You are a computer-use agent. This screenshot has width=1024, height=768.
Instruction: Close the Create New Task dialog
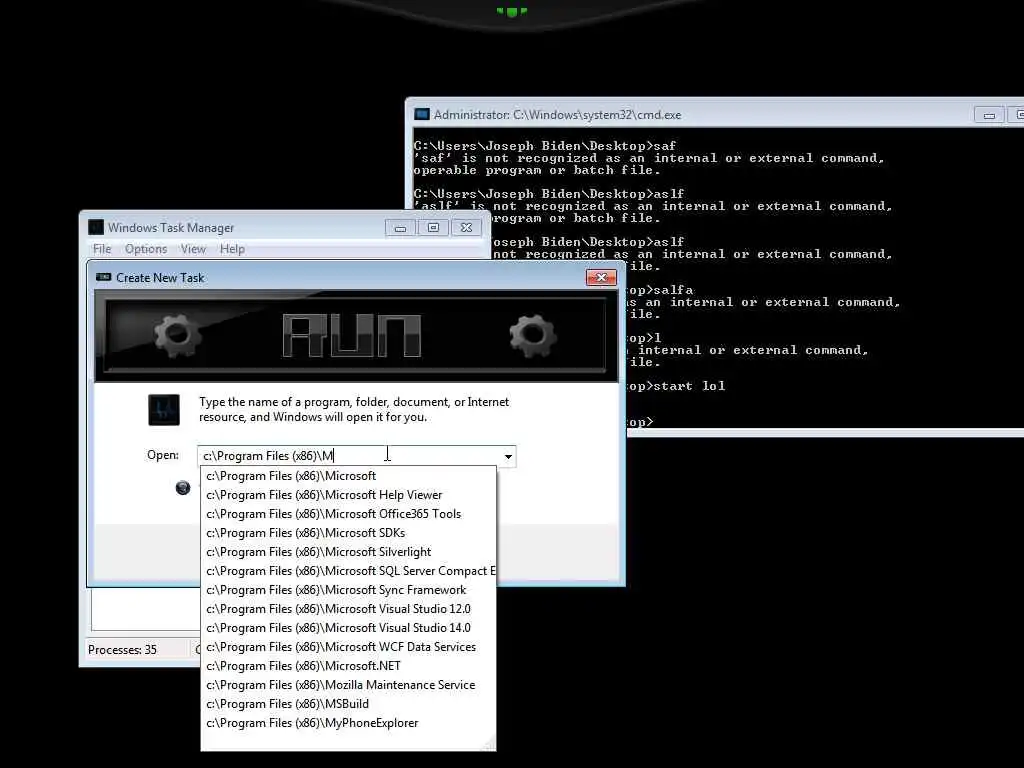[x=601, y=278]
